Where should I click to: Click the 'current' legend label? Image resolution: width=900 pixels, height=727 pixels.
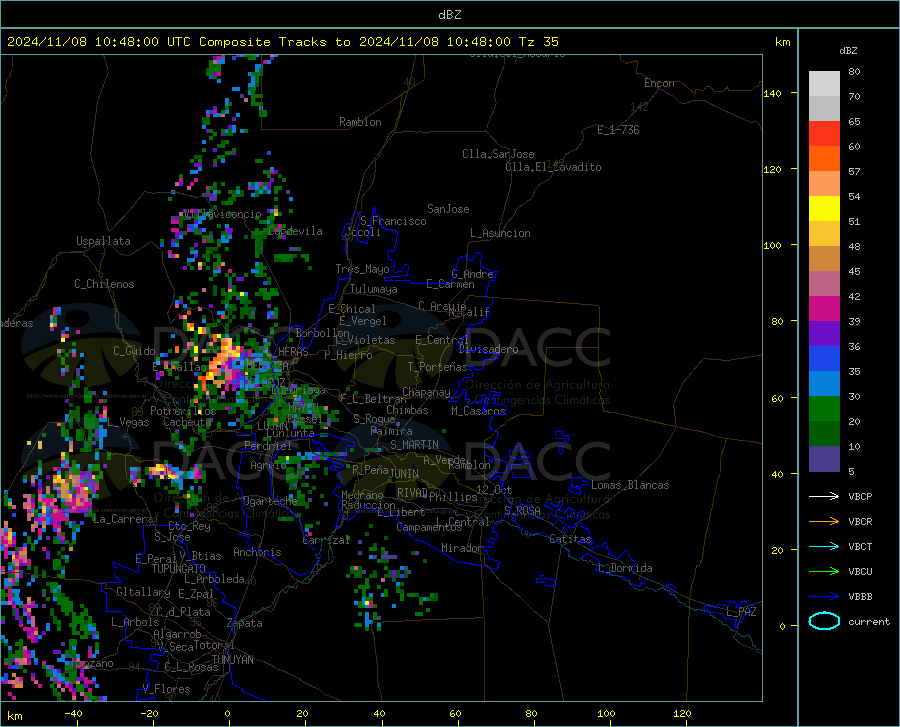point(869,621)
